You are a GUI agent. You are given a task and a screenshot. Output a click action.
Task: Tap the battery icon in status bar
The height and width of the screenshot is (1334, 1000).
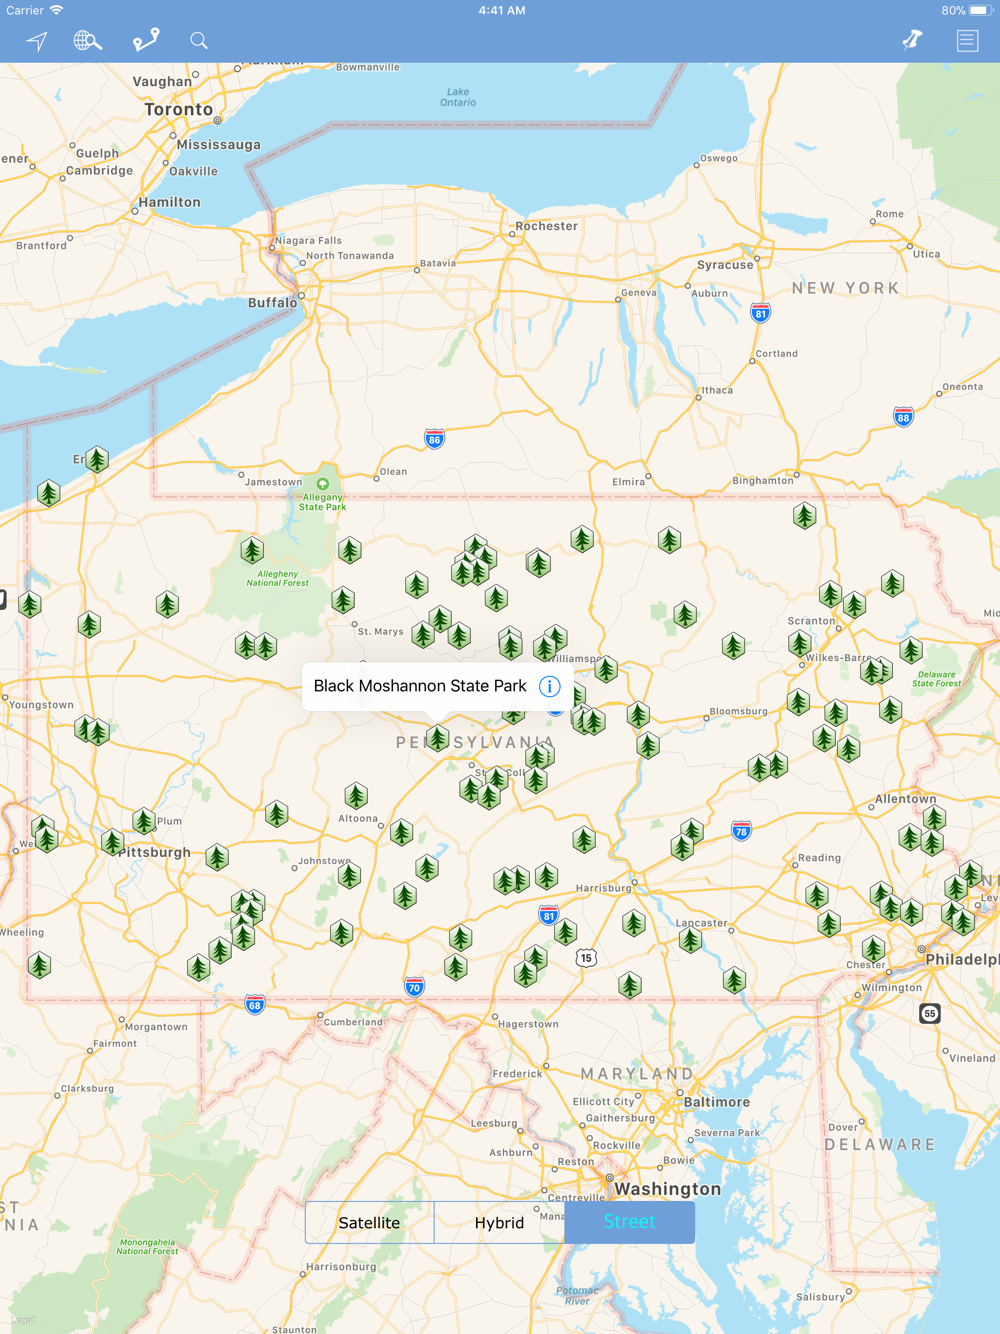[x=980, y=10]
